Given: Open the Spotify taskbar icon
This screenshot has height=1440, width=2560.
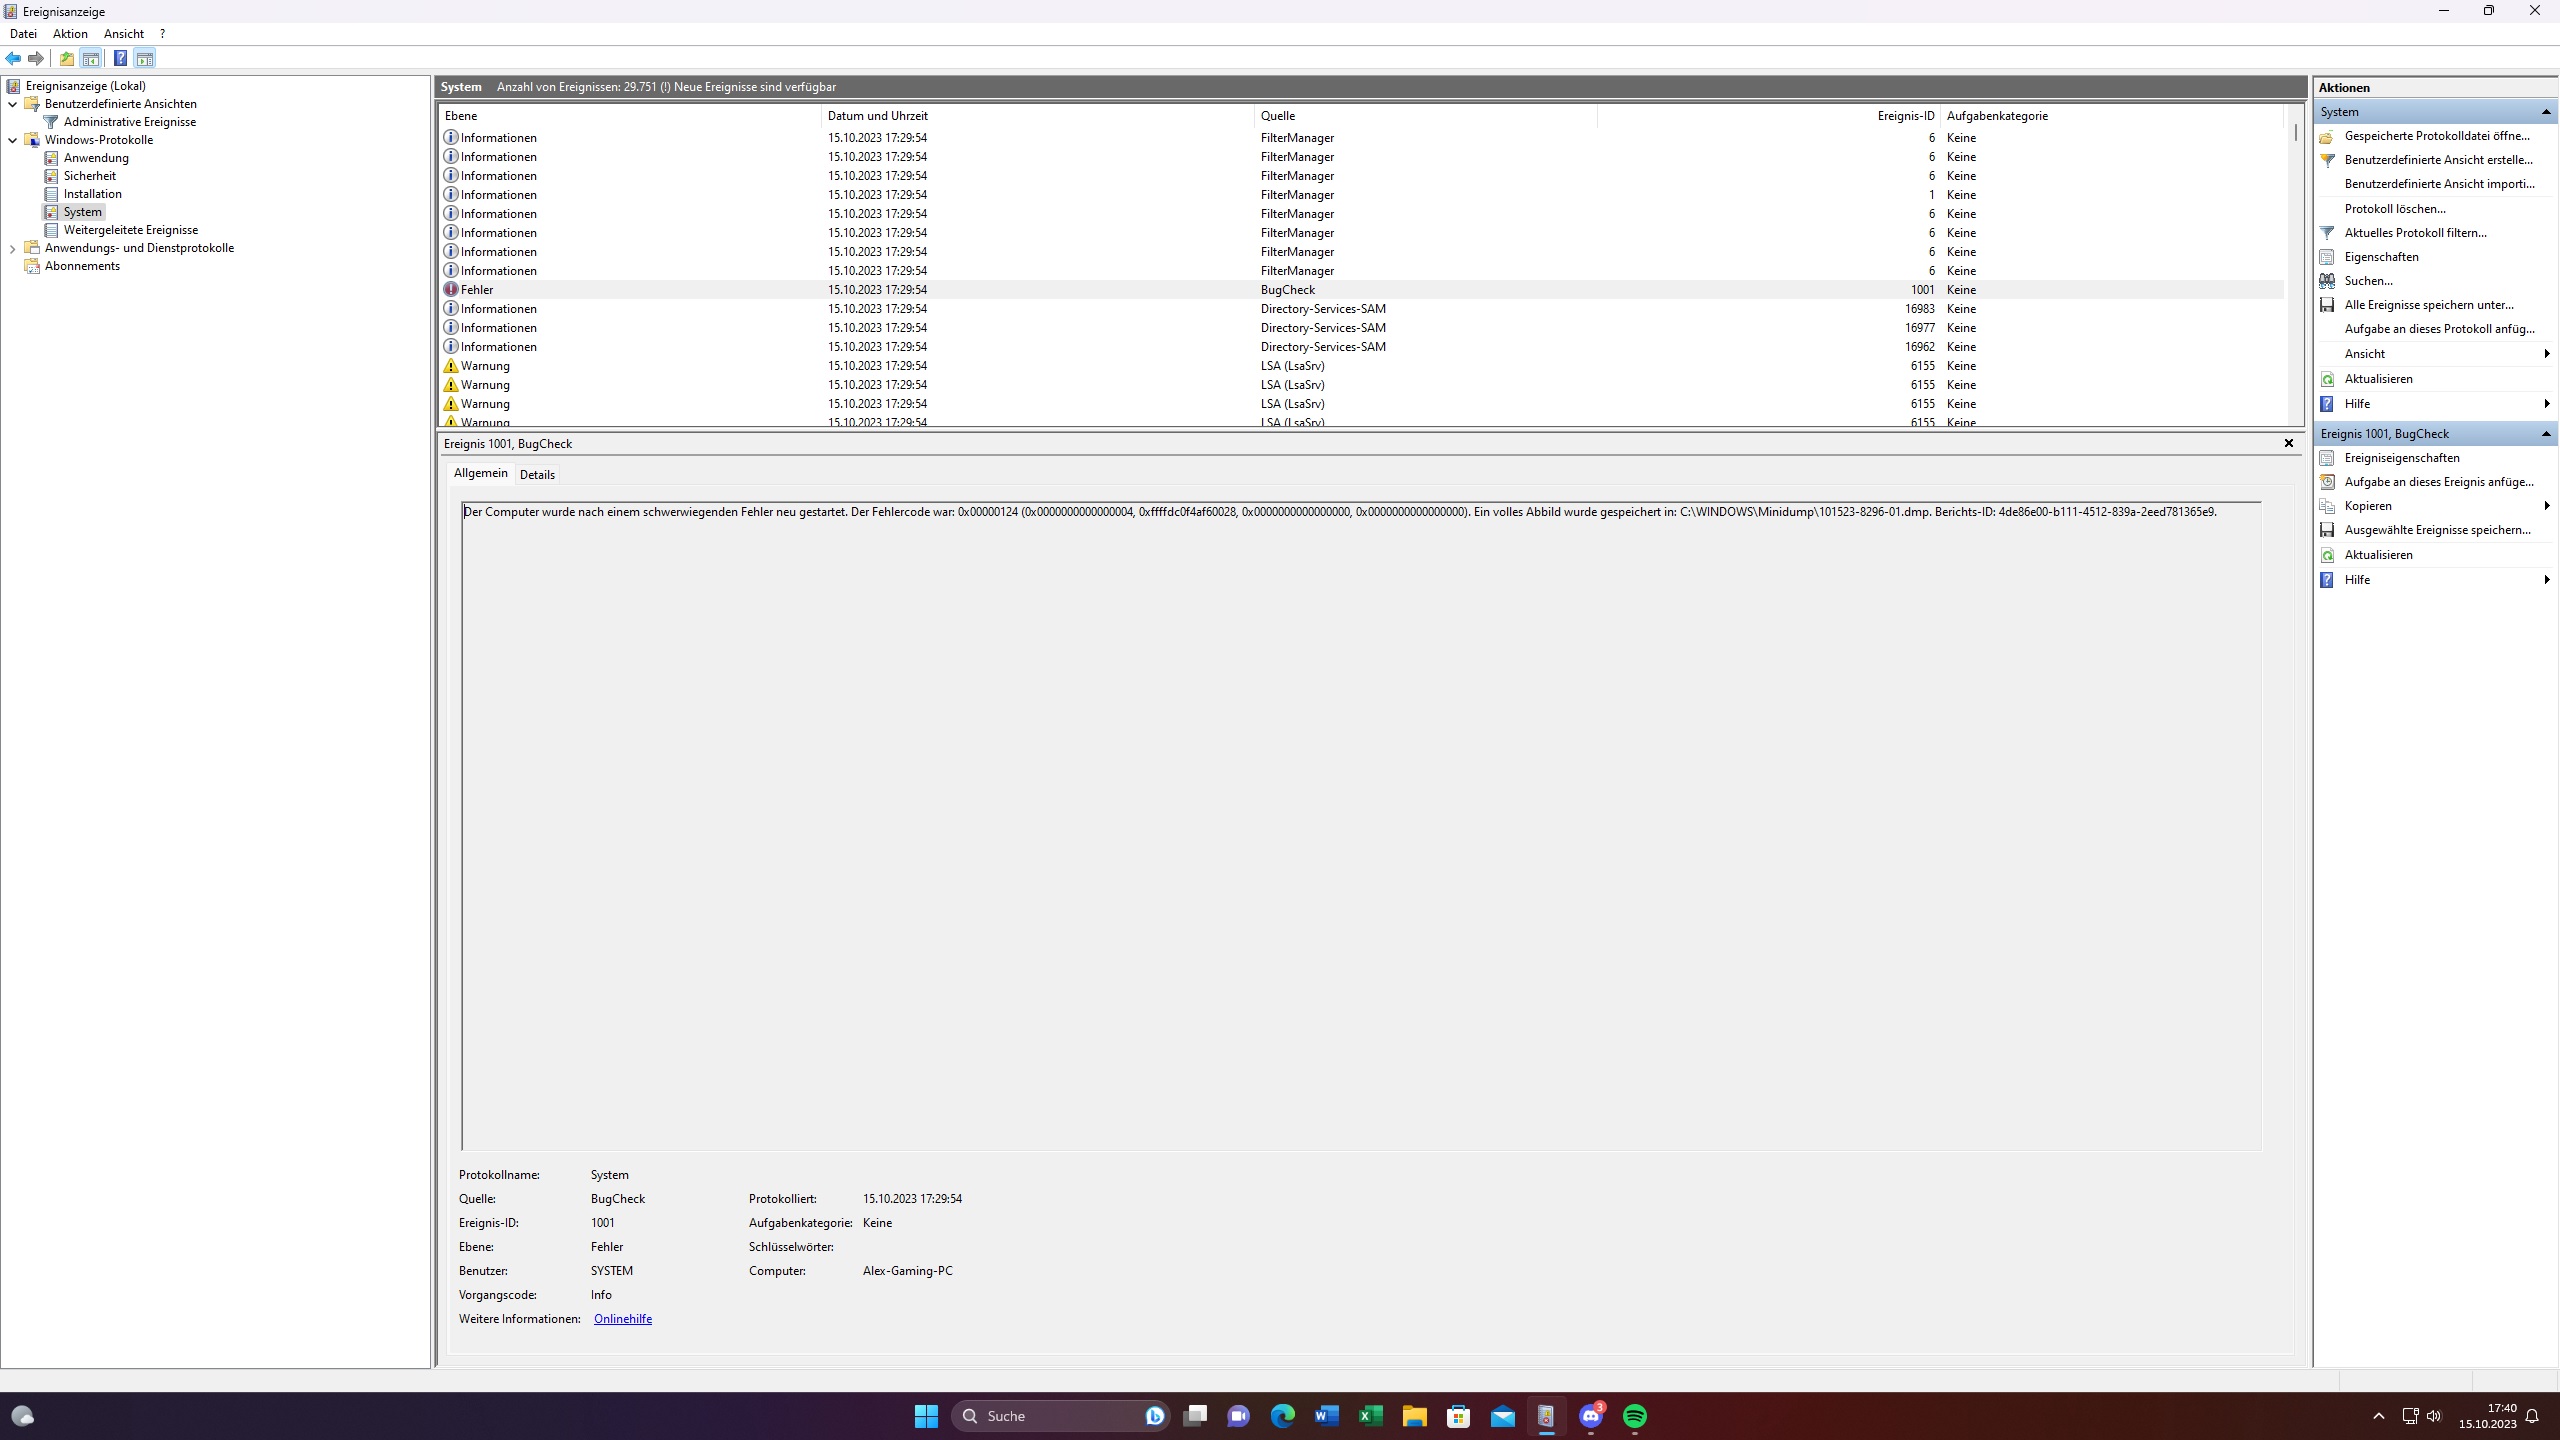Looking at the screenshot, I should [x=1634, y=1416].
